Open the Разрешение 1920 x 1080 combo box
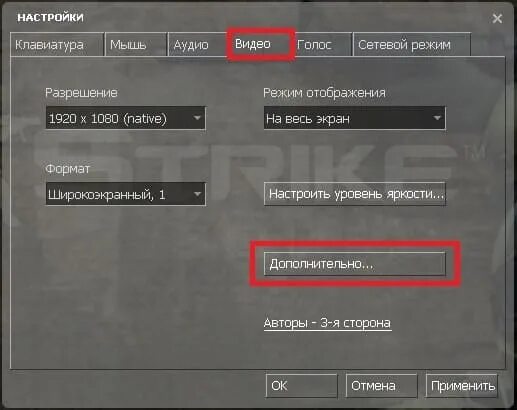This screenshot has width=517, height=410. (126, 118)
